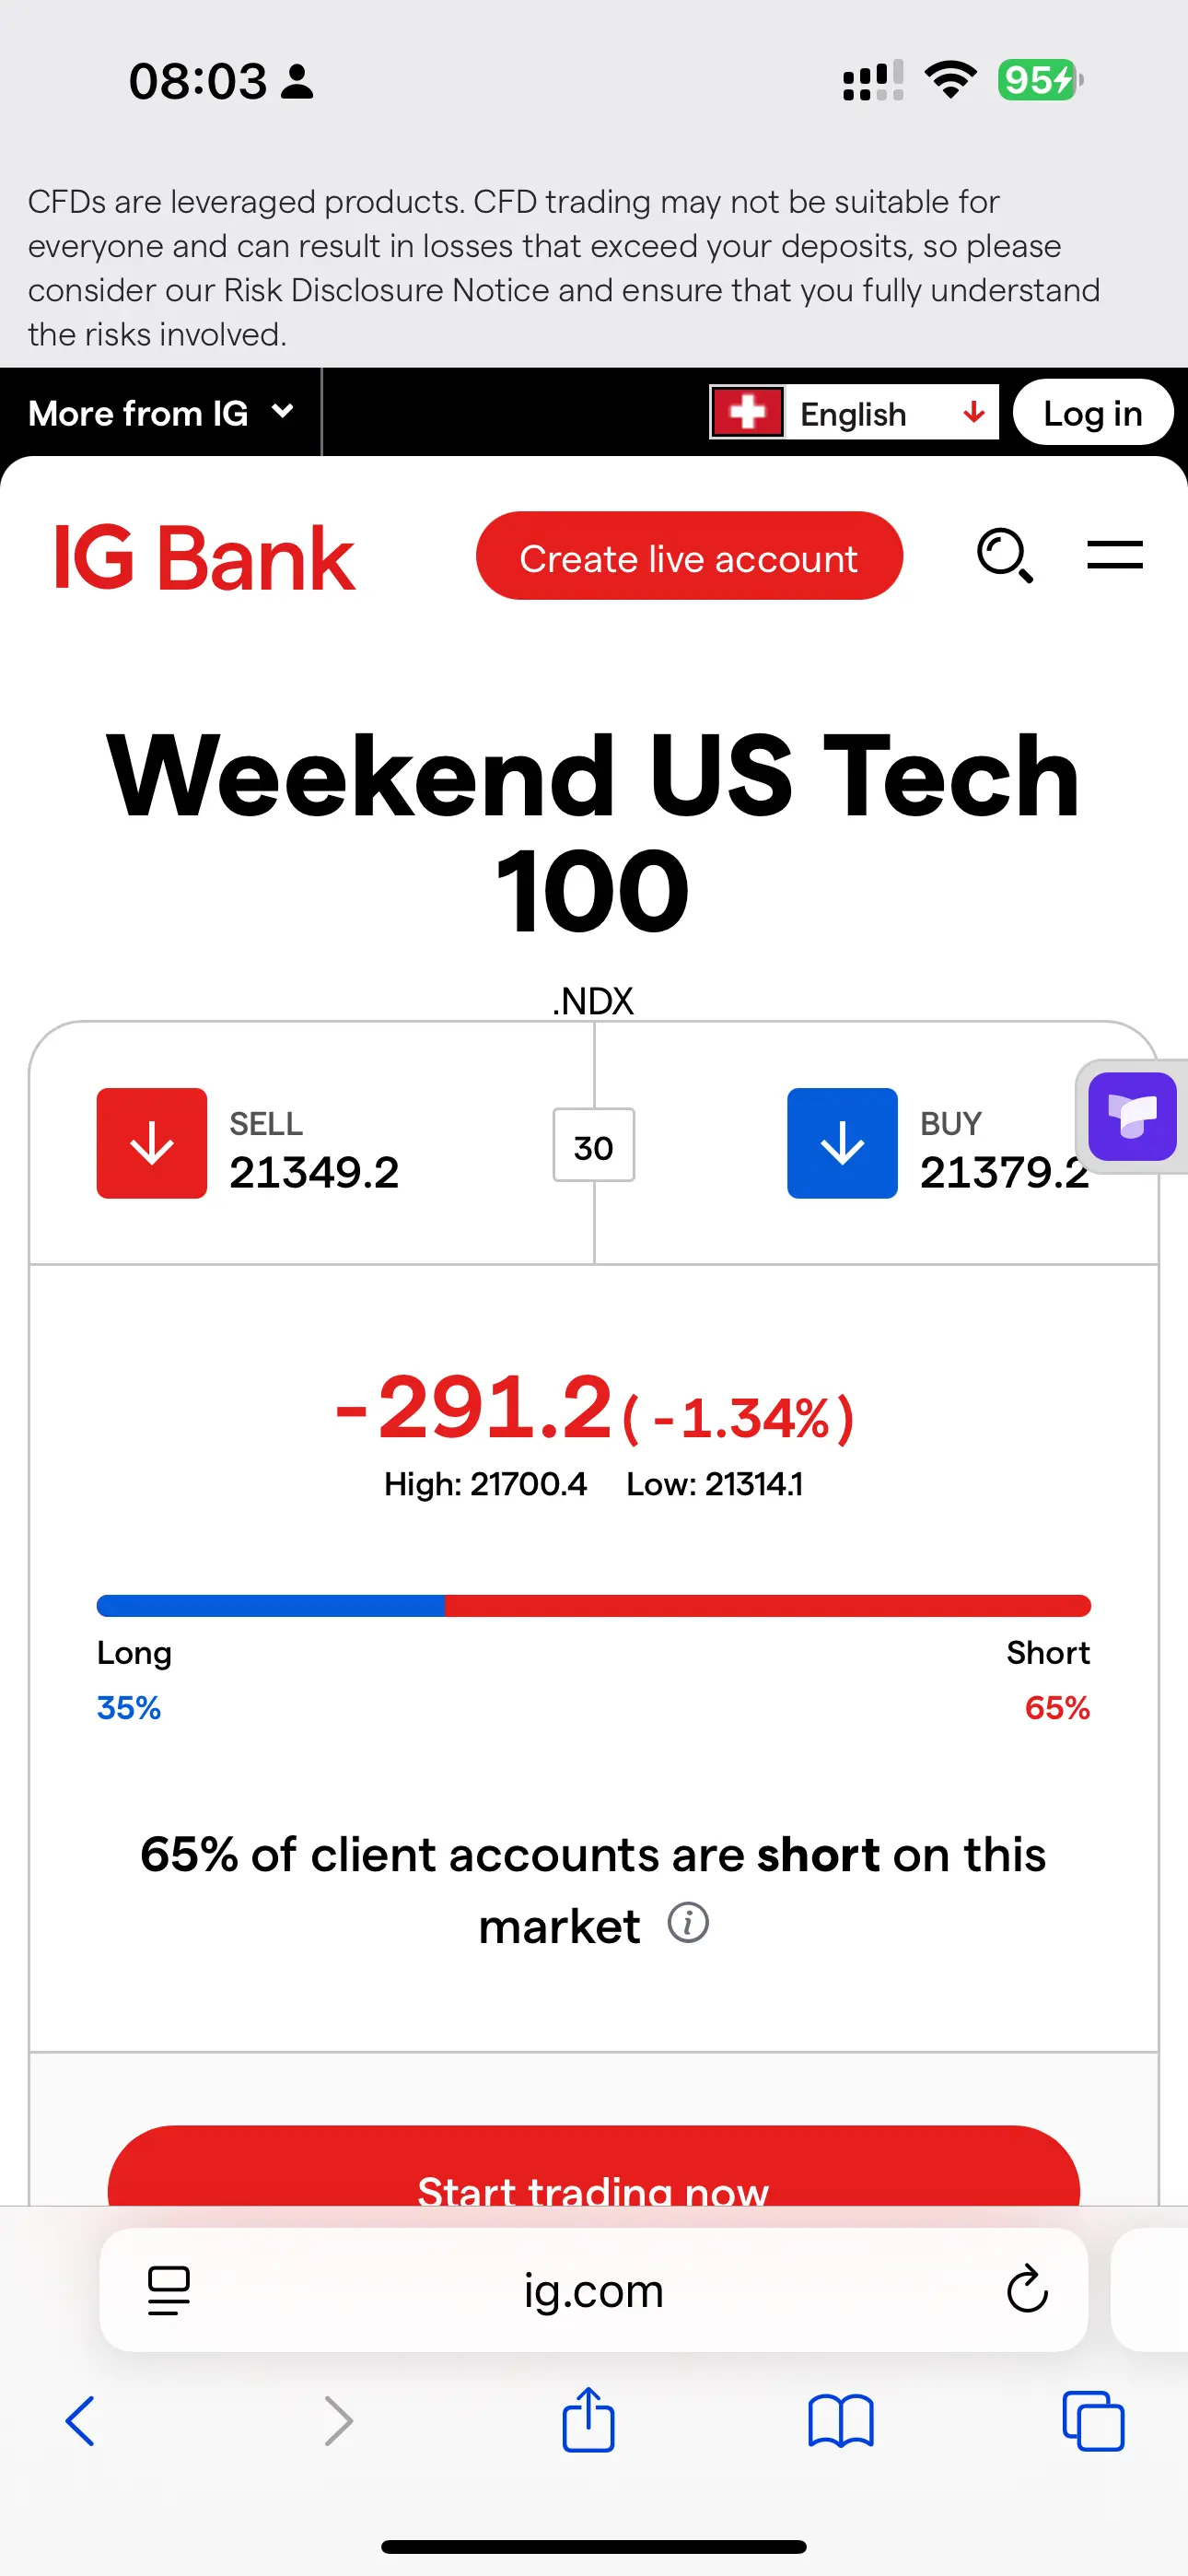Click the Log in button
1188x2576 pixels.
coord(1093,412)
